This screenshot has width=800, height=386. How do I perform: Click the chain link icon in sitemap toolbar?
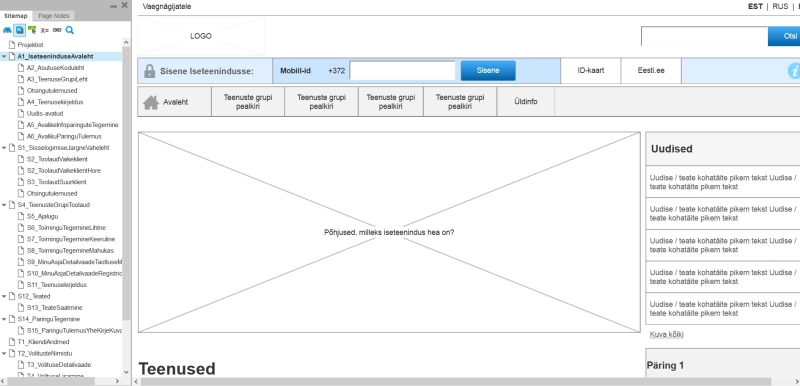tap(57, 30)
